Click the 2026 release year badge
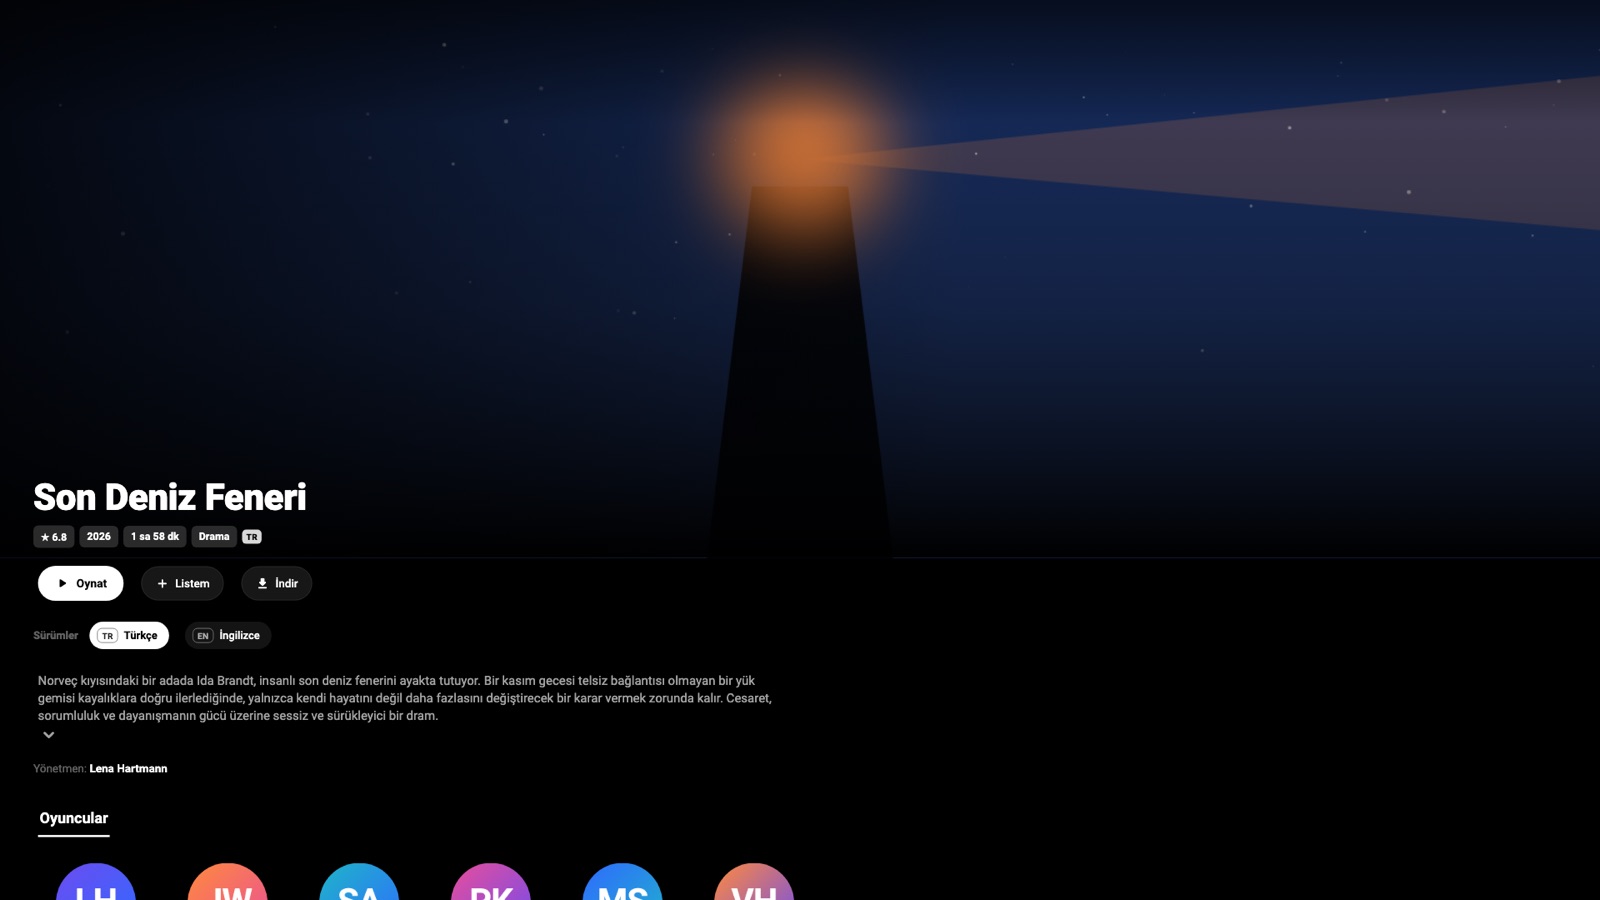The image size is (1600, 900). (x=99, y=537)
